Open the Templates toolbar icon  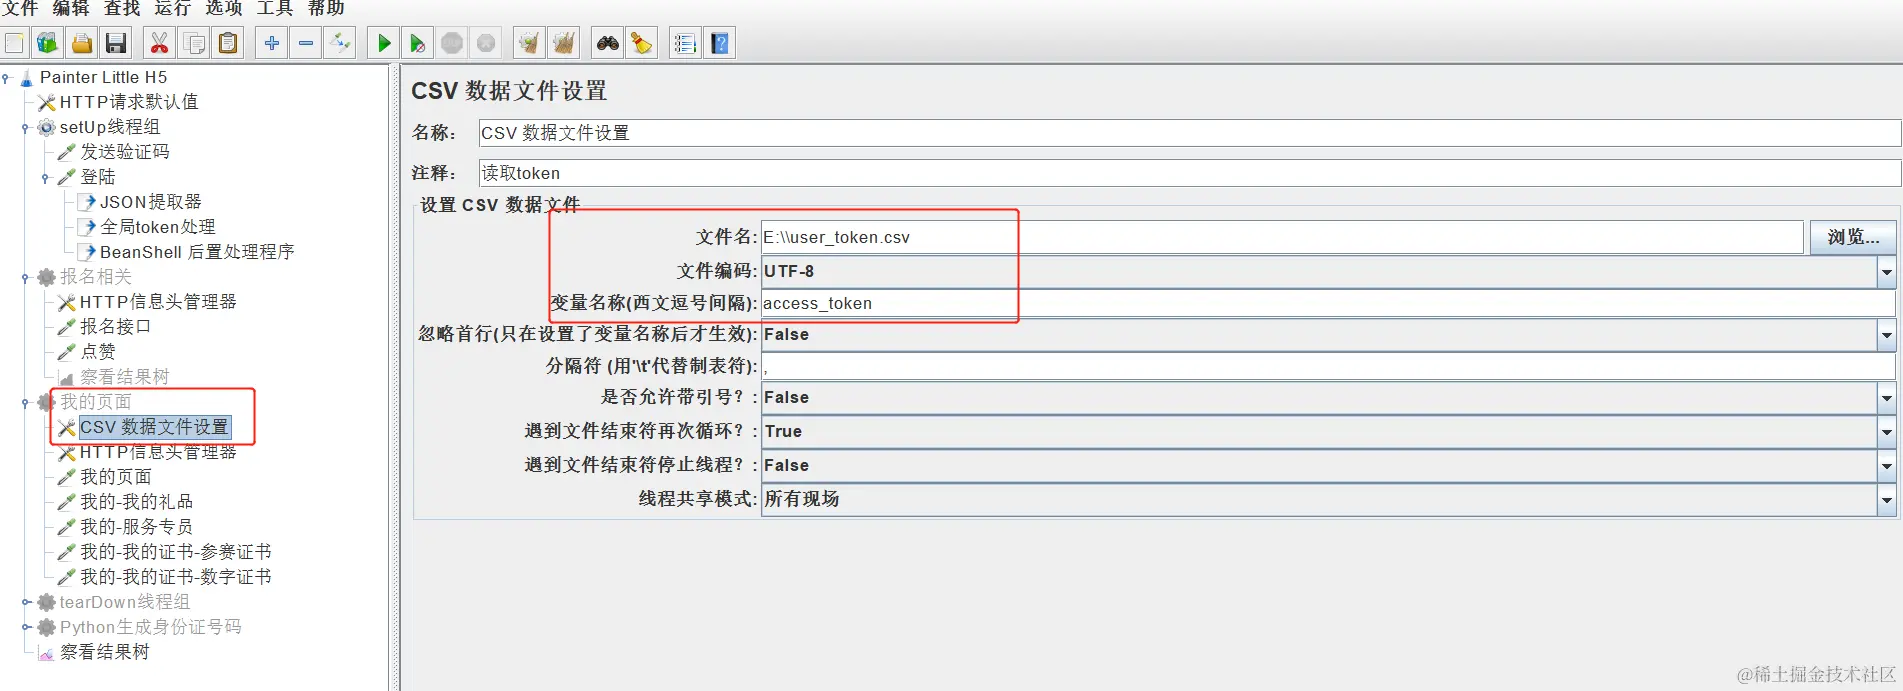(x=47, y=43)
